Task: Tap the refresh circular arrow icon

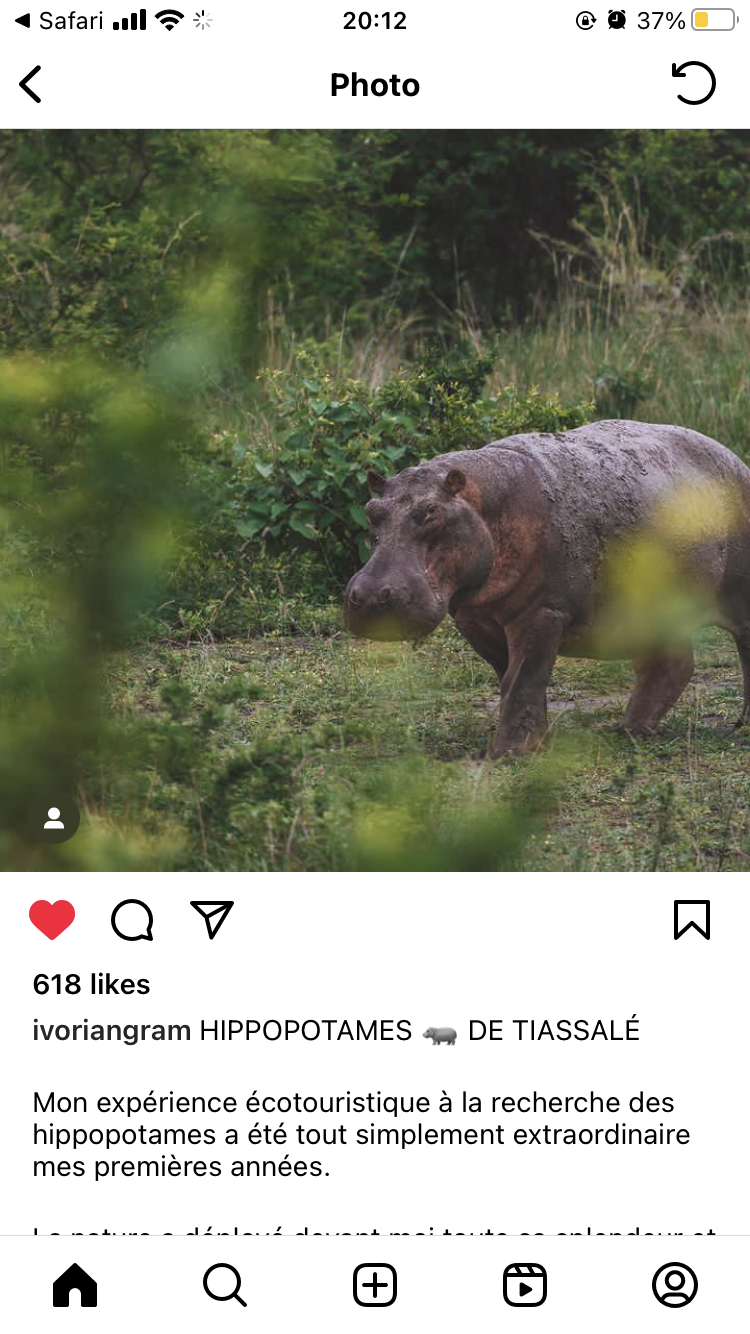Action: (x=693, y=83)
